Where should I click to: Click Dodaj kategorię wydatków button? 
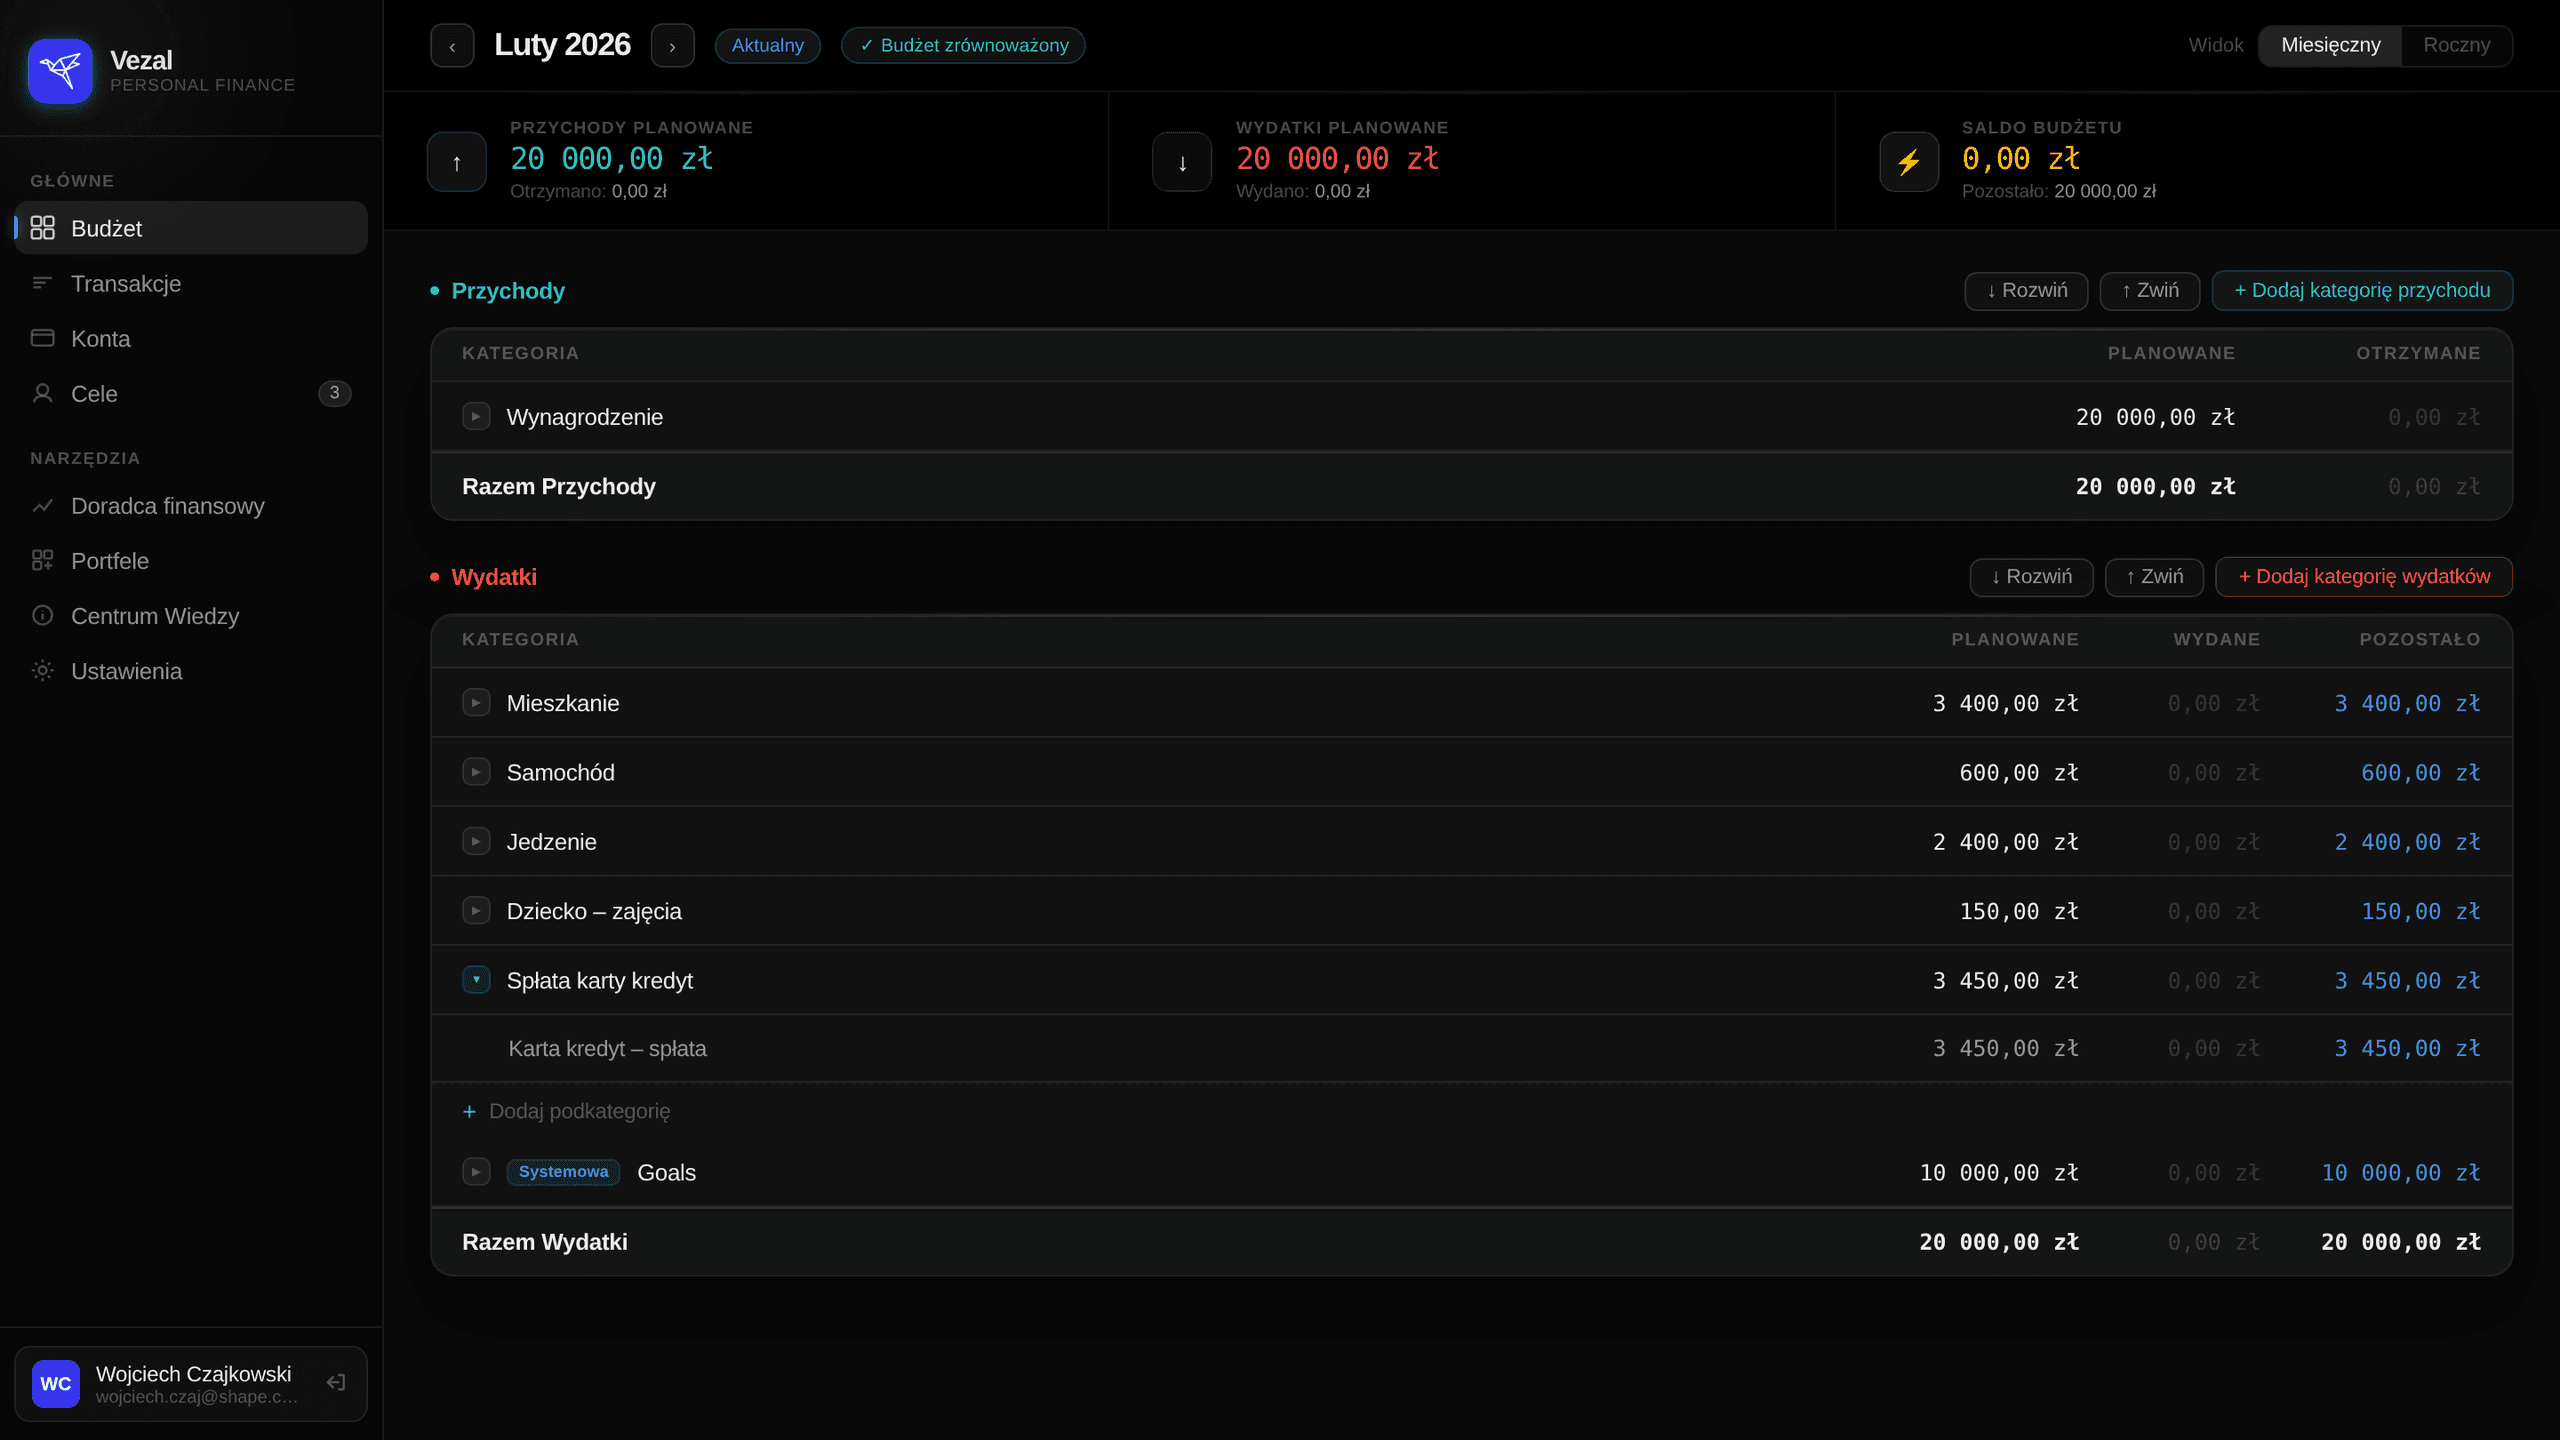(x=2364, y=577)
